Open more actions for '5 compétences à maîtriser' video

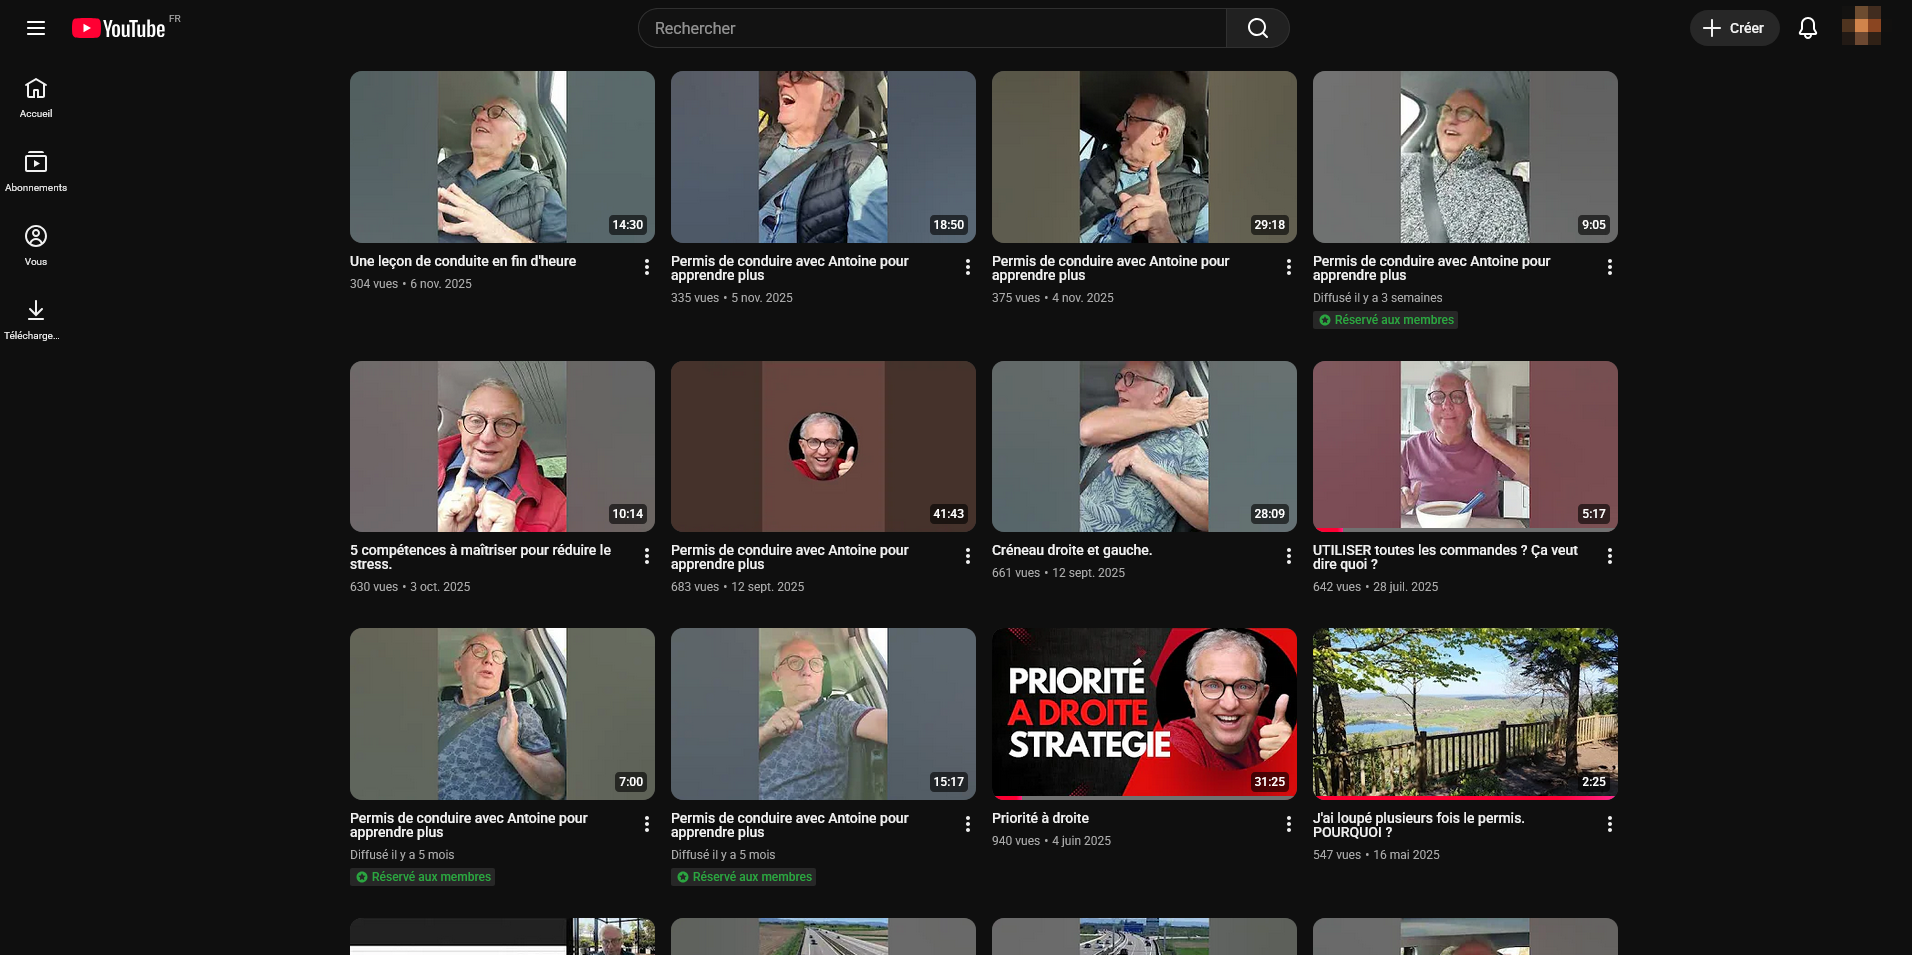point(647,556)
